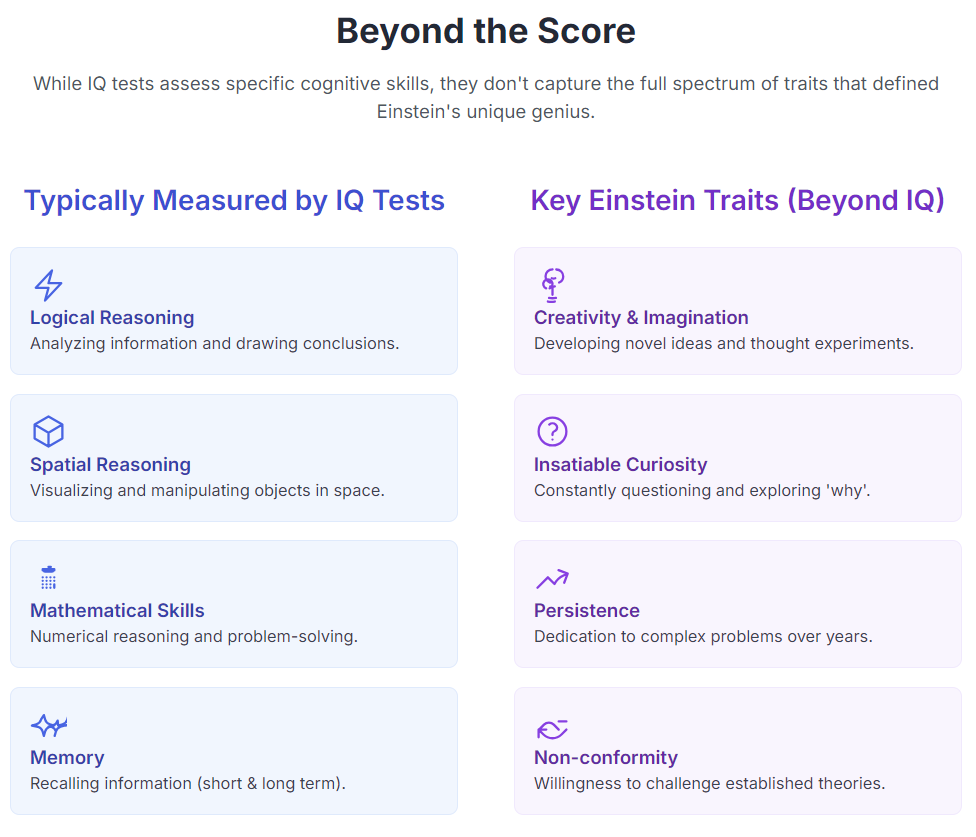This screenshot has height=837, width=976.
Task: Click the Typically Measured by IQ Tests heading
Action: pyautogui.click(x=234, y=200)
